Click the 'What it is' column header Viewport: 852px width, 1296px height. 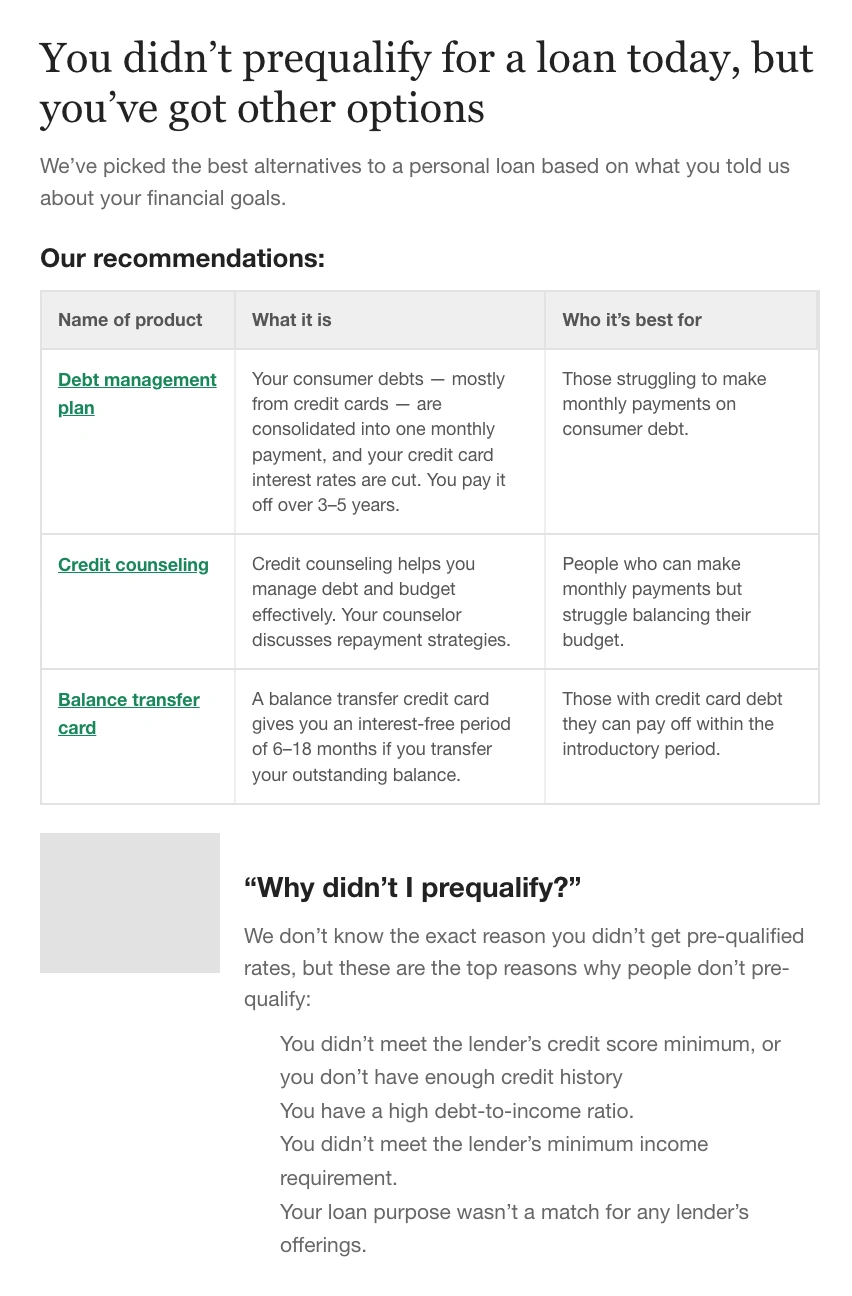point(390,320)
